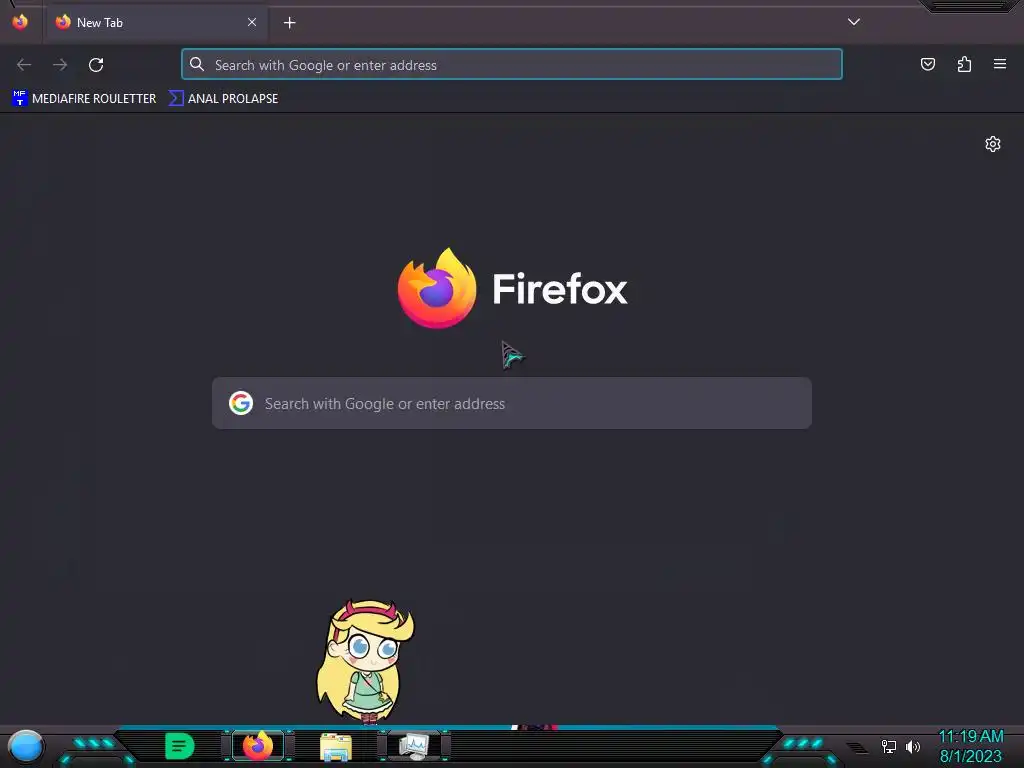Image resolution: width=1024 pixels, height=768 pixels.
Task: Open the green notes app in taskbar
Action: pyautogui.click(x=180, y=746)
